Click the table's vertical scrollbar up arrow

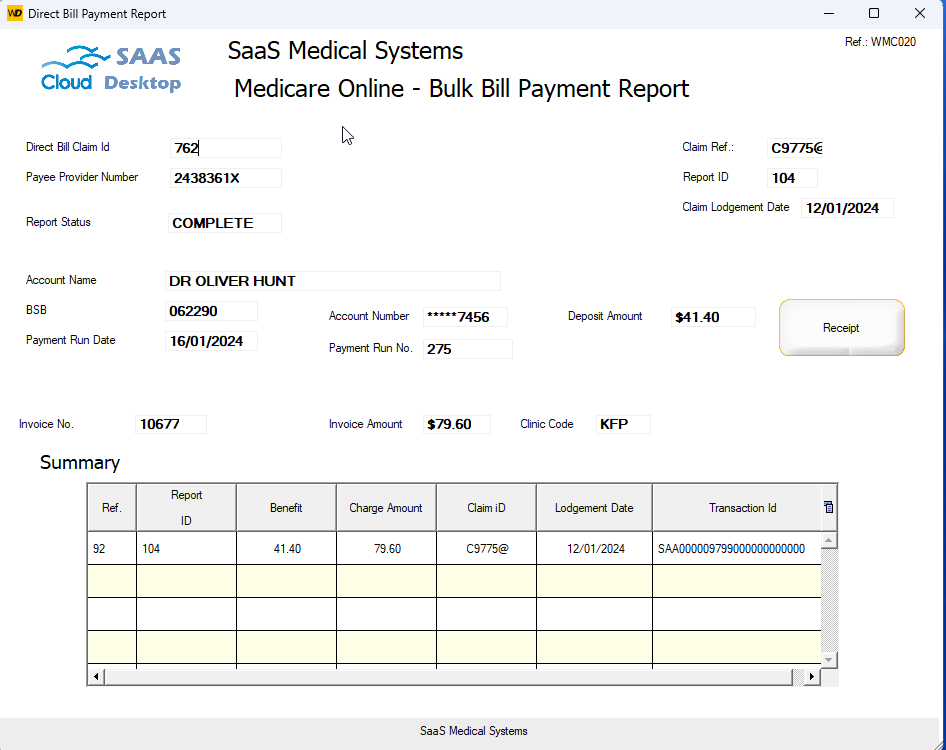[x=829, y=540]
